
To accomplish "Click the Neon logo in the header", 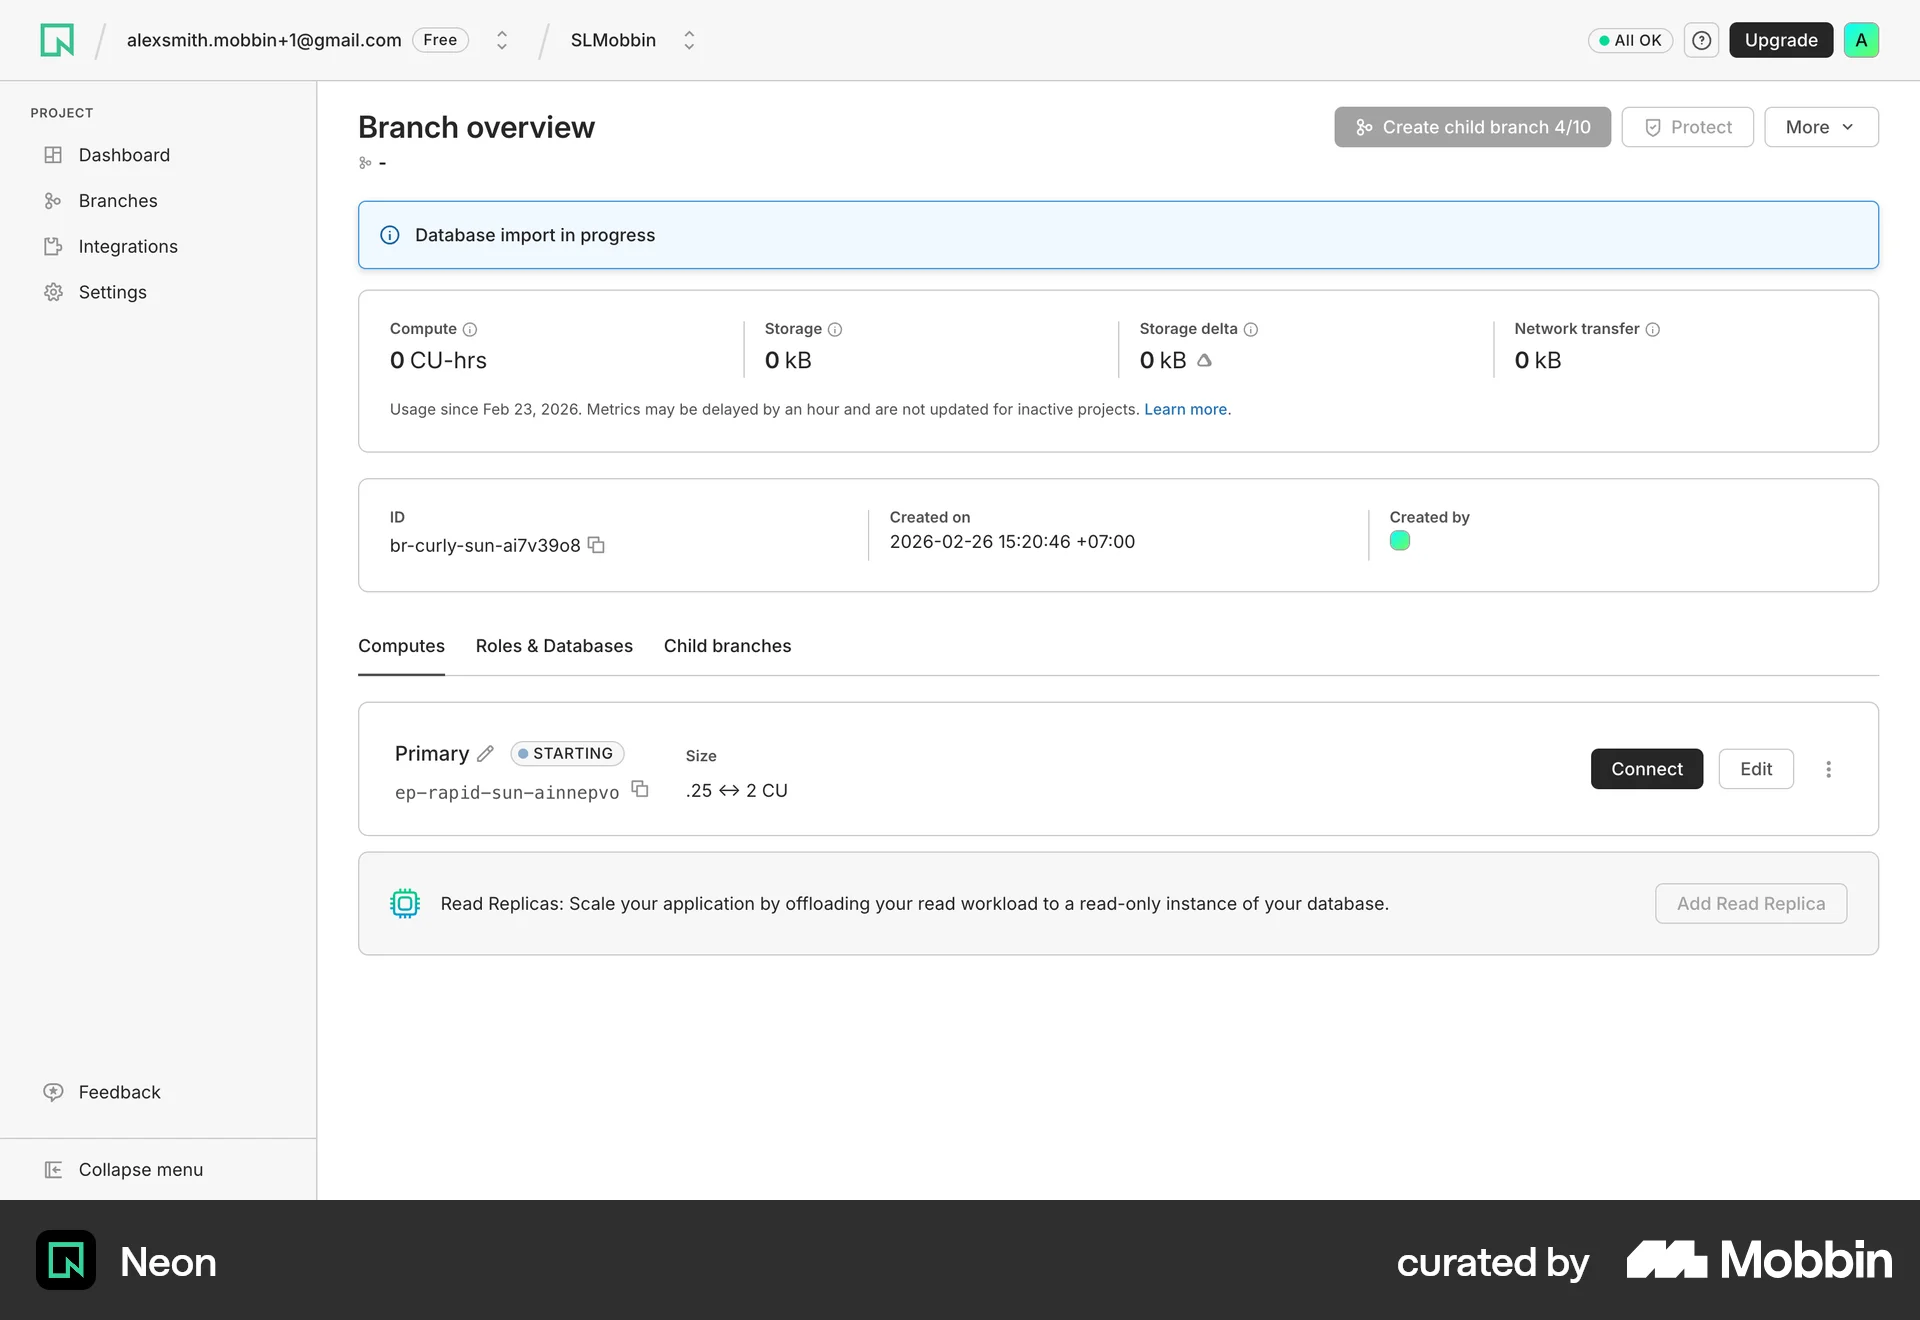I will click(57, 40).
